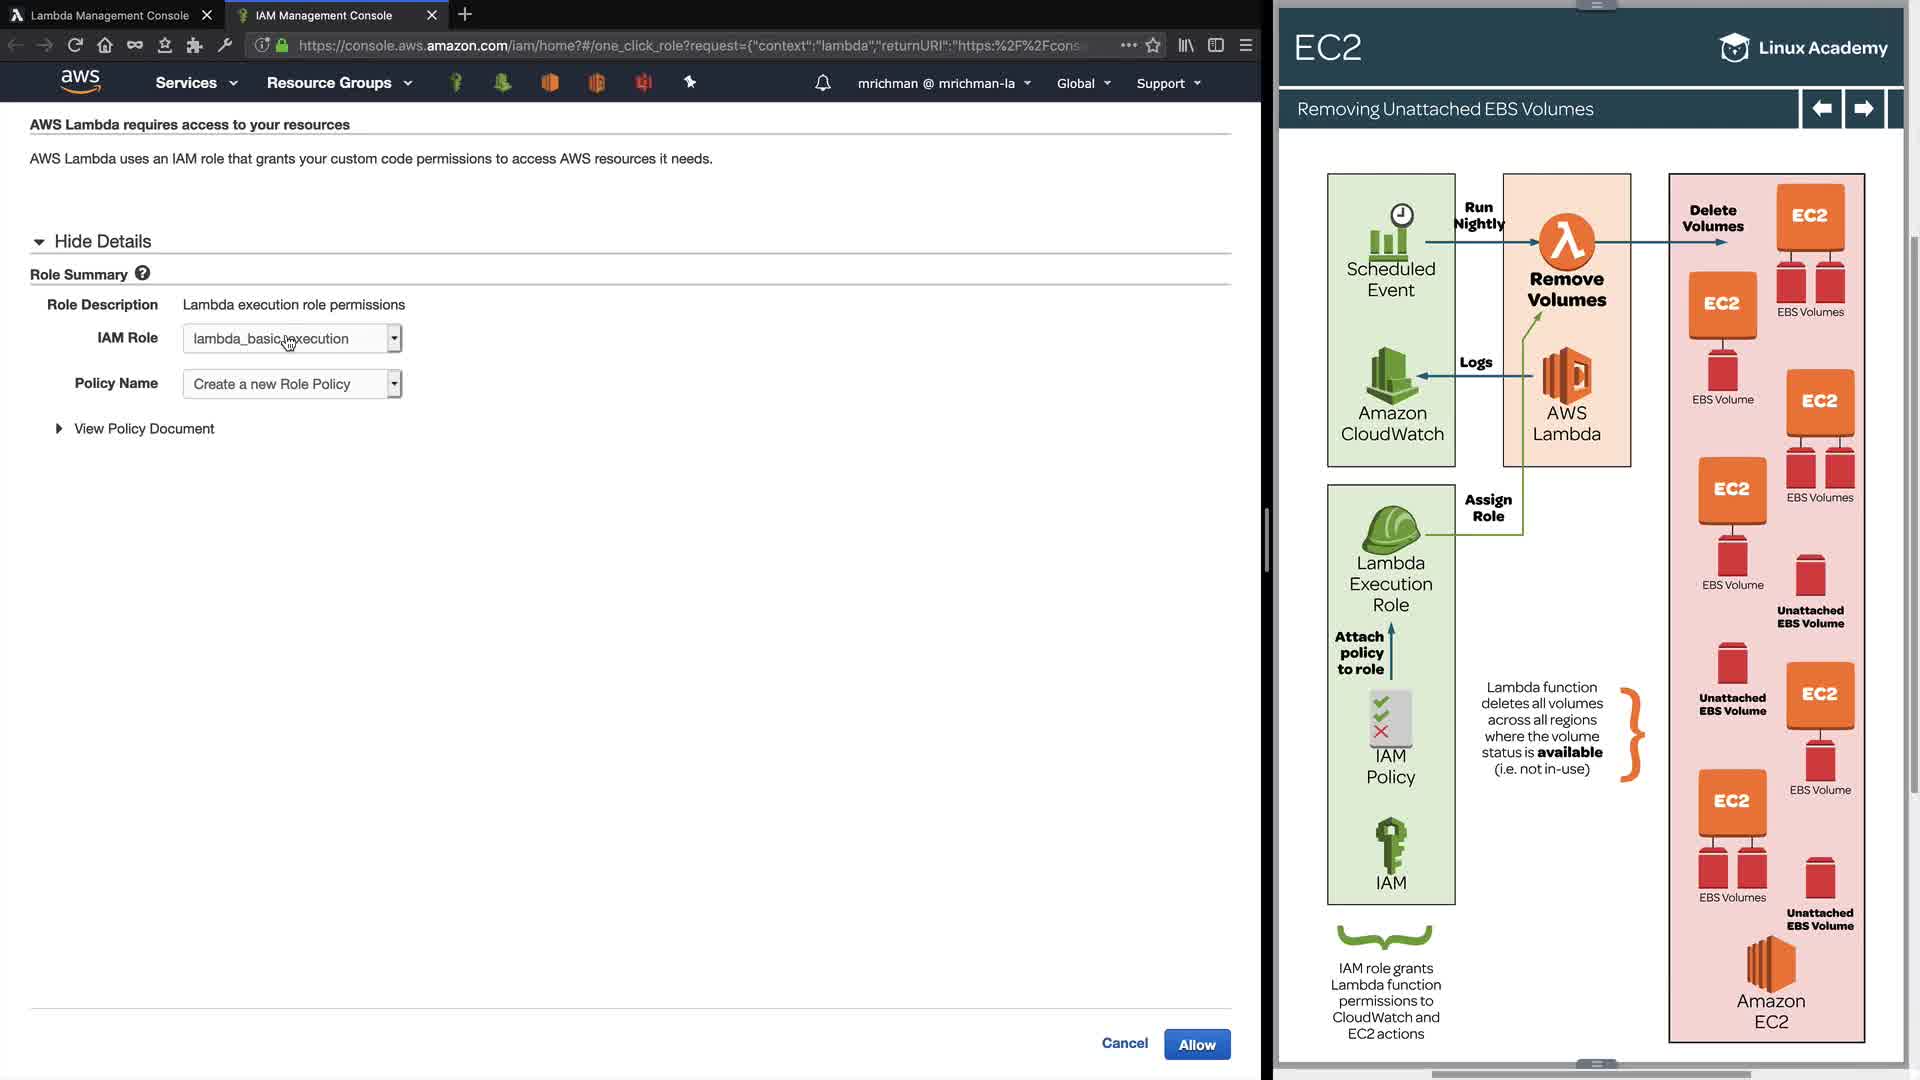Open the IAM green key shortcut icon
1920x1080 pixels.
[456, 83]
